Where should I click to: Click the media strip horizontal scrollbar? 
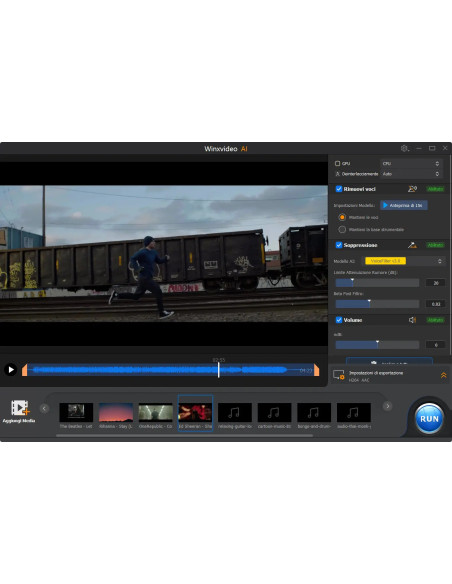click(184, 435)
